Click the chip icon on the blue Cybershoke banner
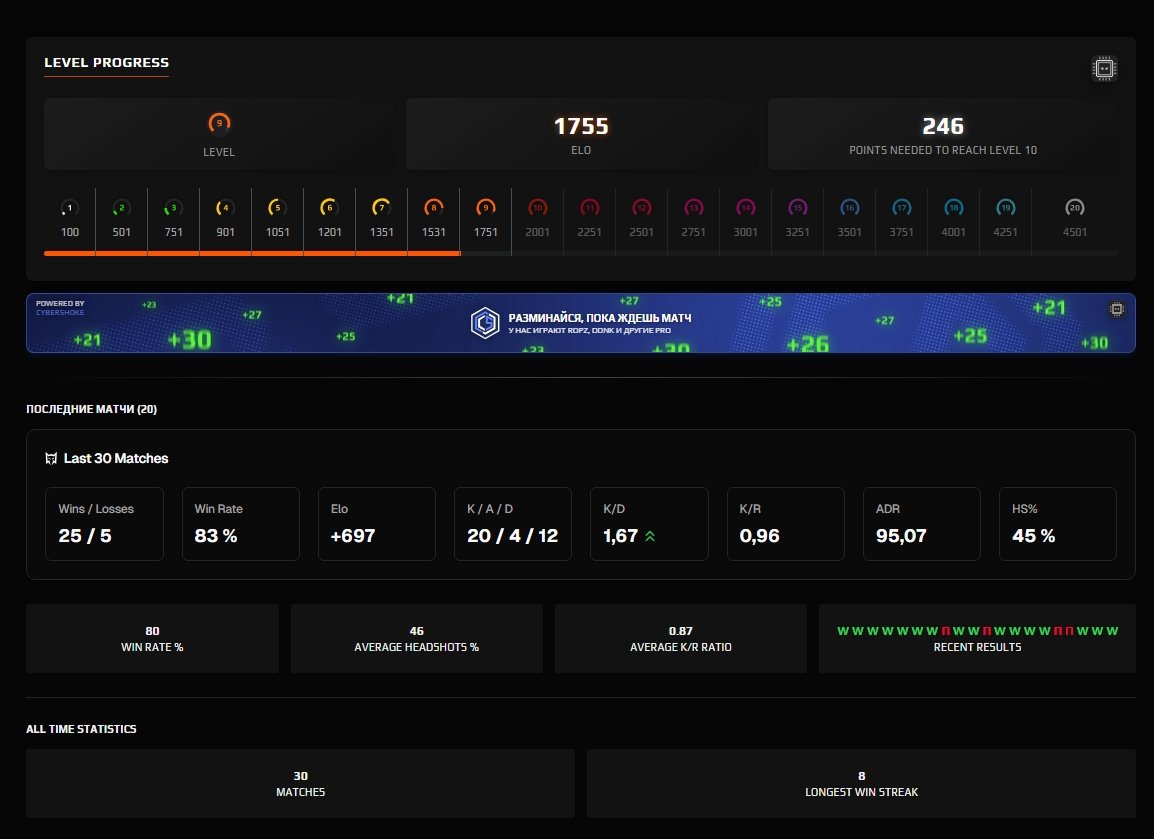The height and width of the screenshot is (839, 1154). point(1115,310)
